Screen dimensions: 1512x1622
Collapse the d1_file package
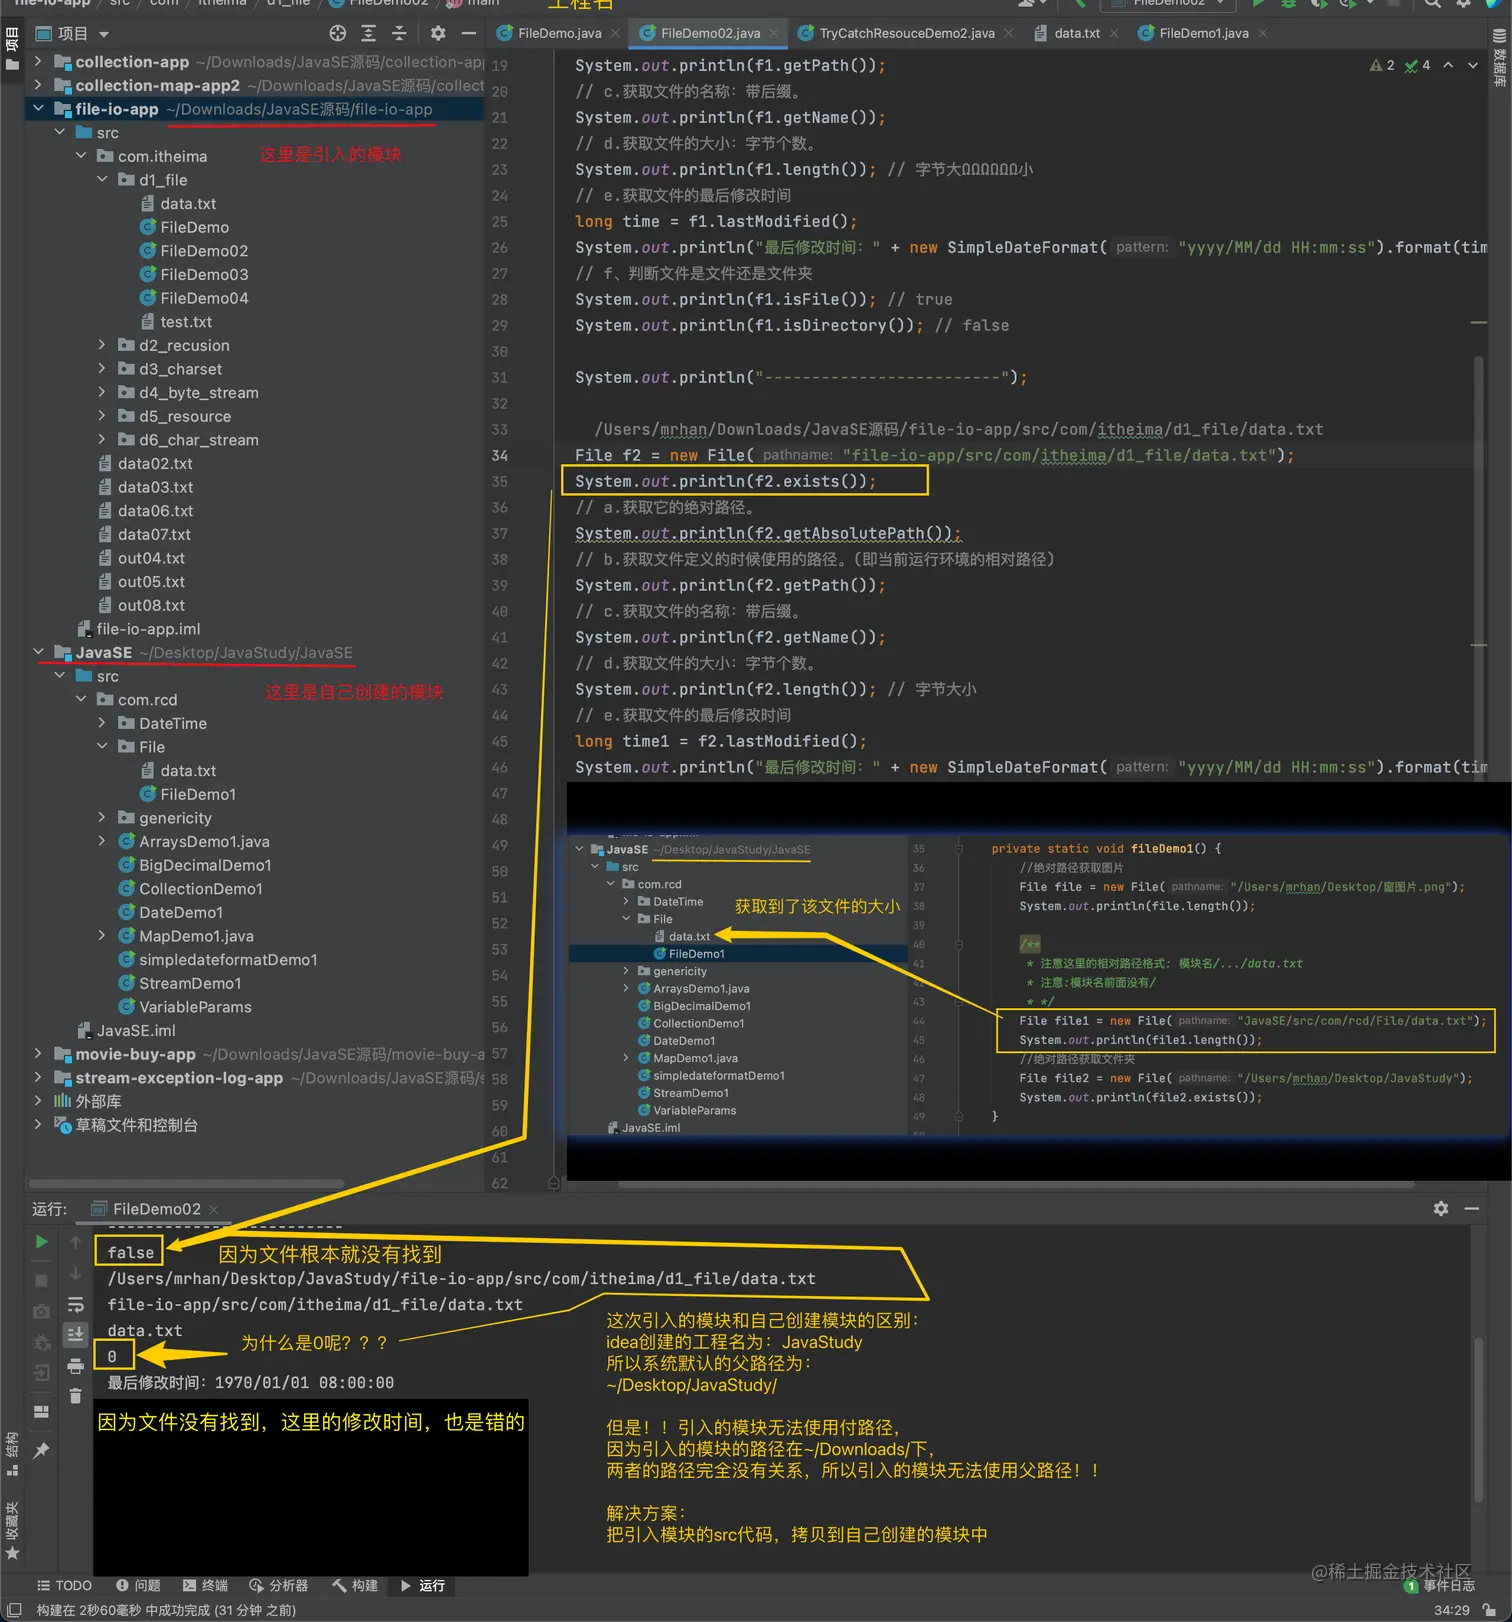(x=102, y=179)
